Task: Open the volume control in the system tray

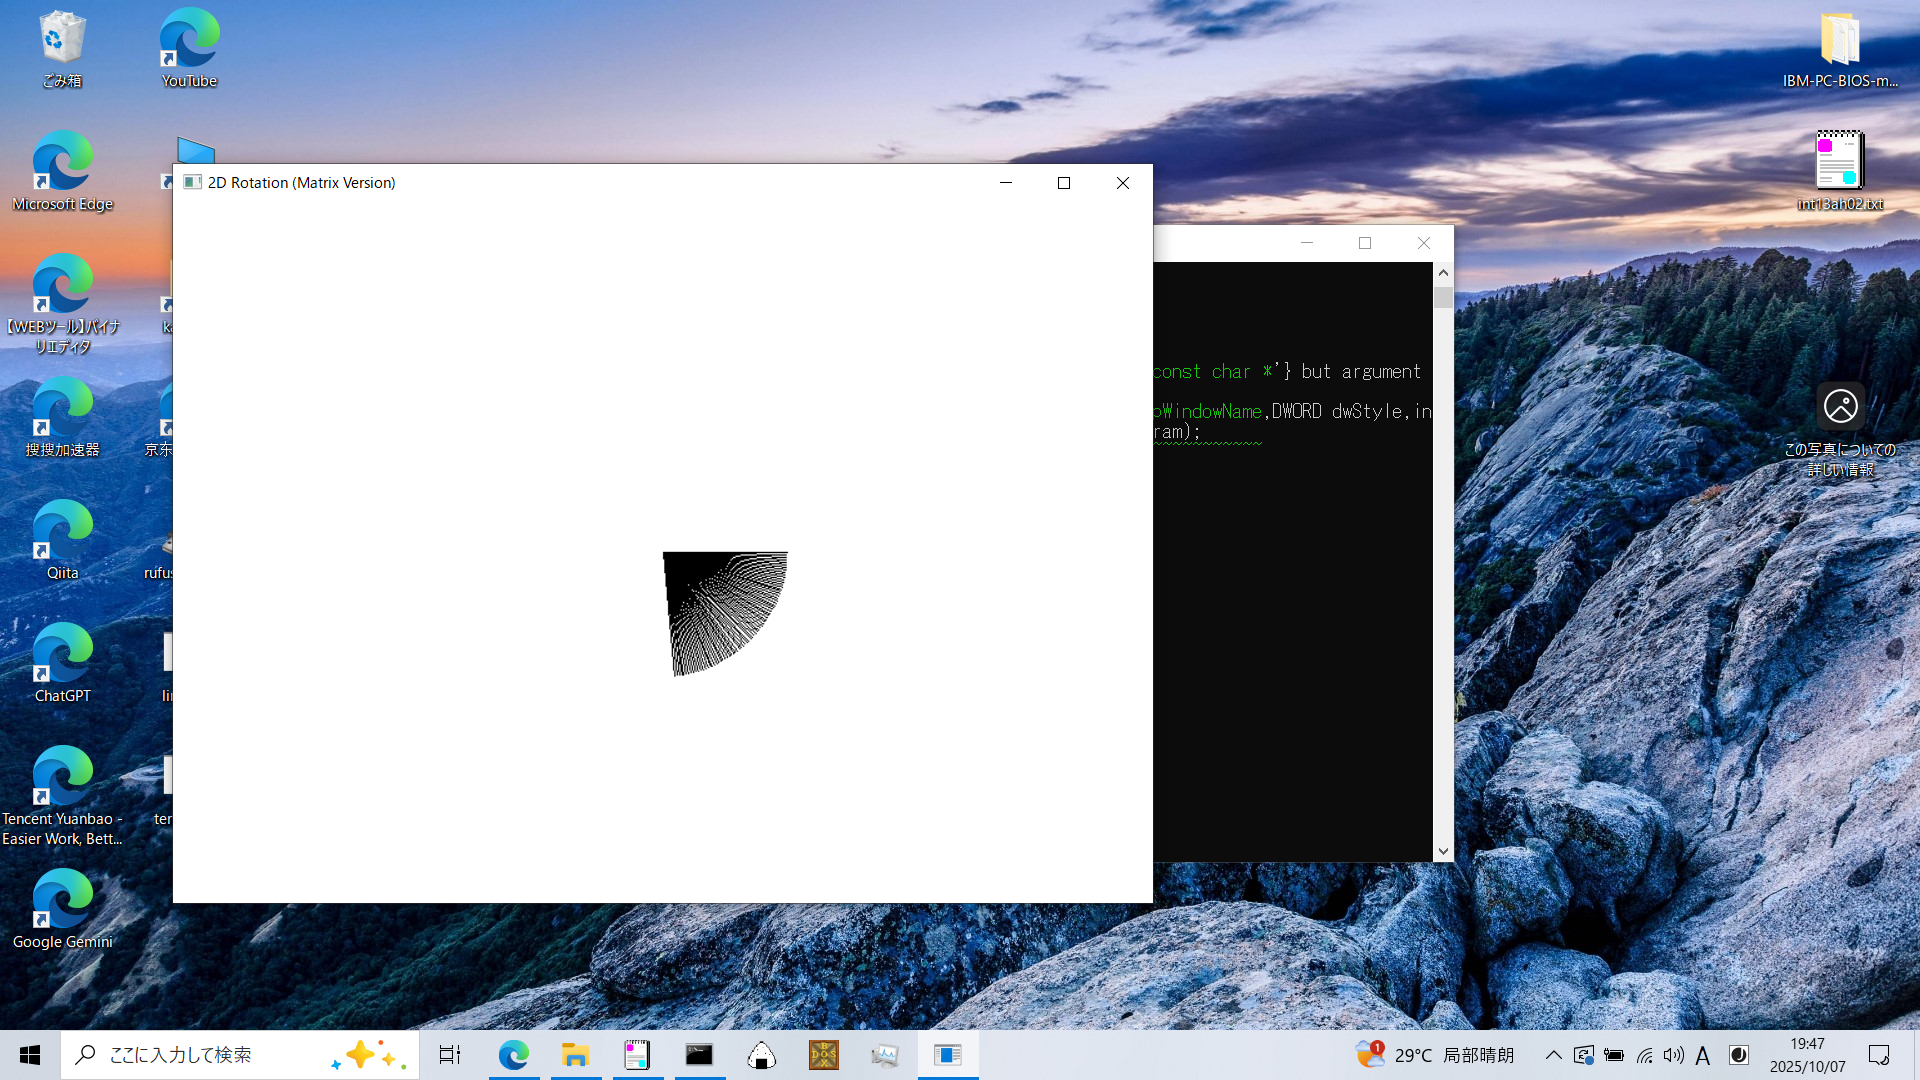Action: [1673, 1056]
